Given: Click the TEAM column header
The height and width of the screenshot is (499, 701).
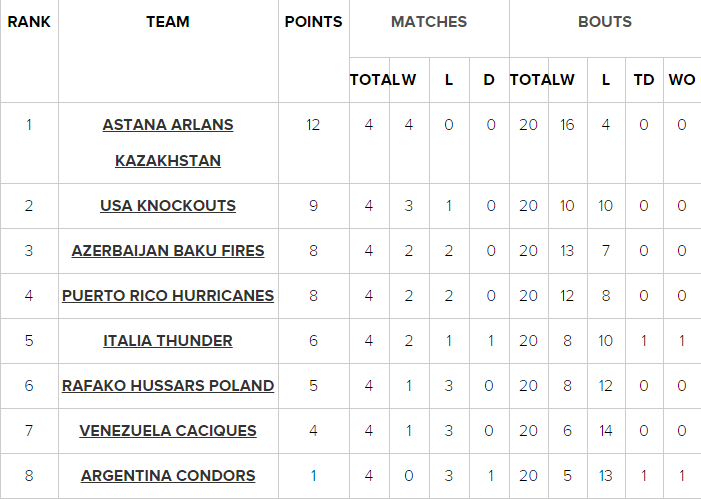Looking at the screenshot, I should [x=168, y=21].
